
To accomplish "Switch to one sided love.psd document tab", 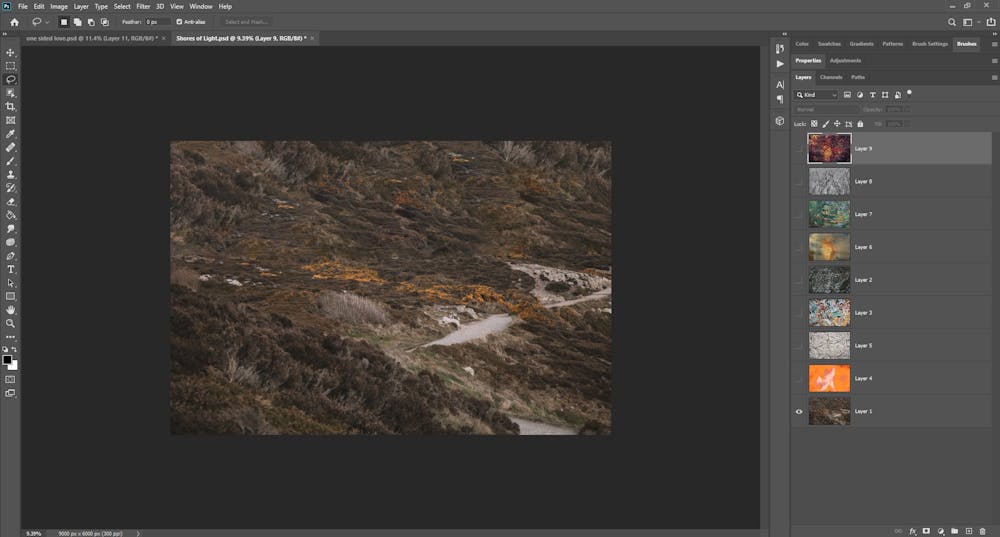I will coord(91,38).
